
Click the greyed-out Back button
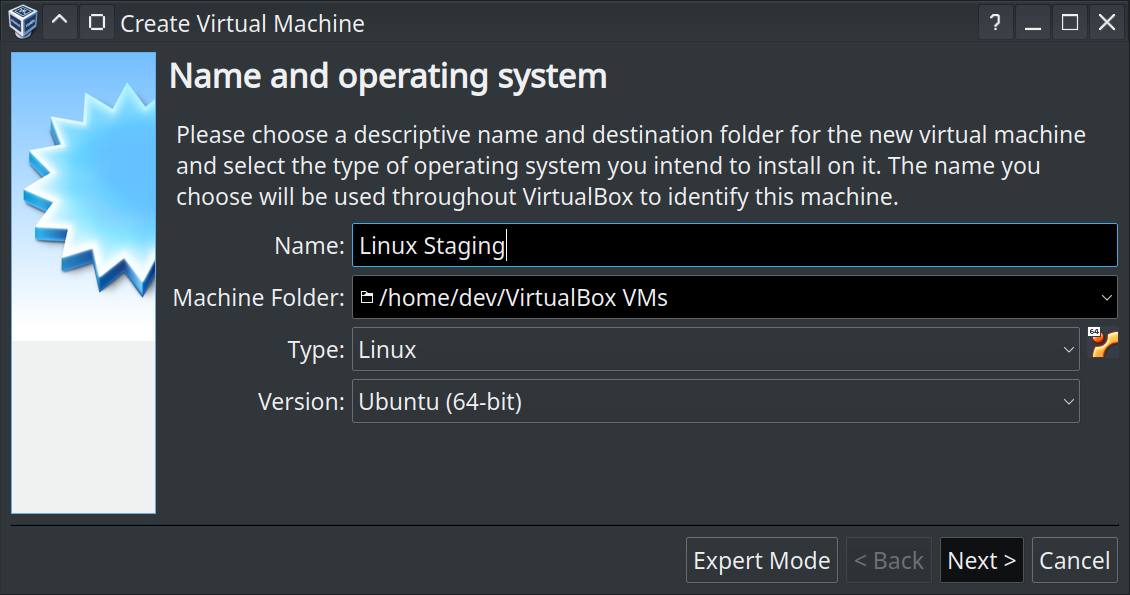coord(888,561)
